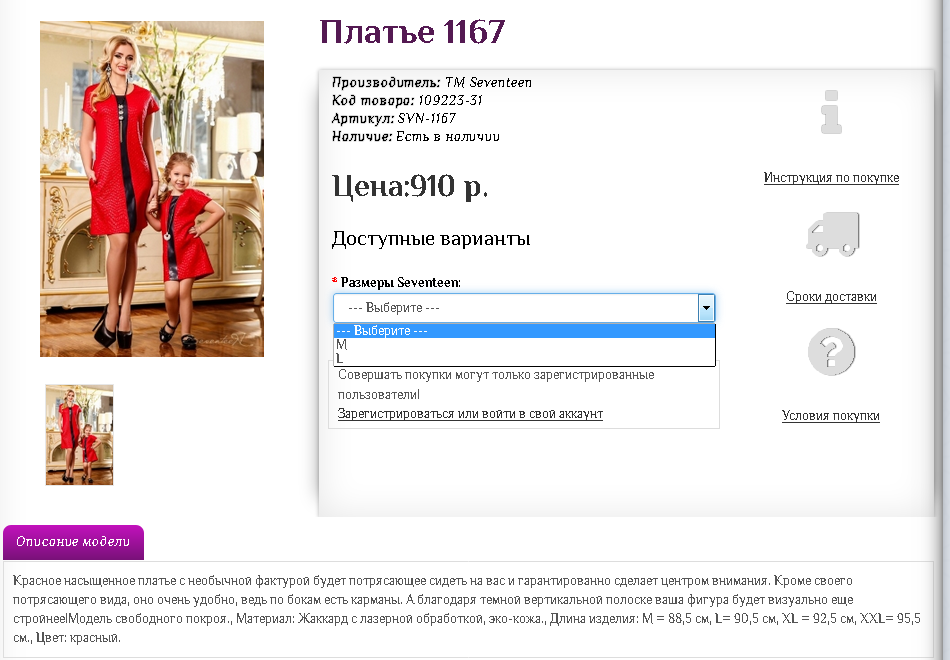The width and height of the screenshot is (950, 660).
Task: Open the Сроки доставки link
Action: (x=831, y=296)
